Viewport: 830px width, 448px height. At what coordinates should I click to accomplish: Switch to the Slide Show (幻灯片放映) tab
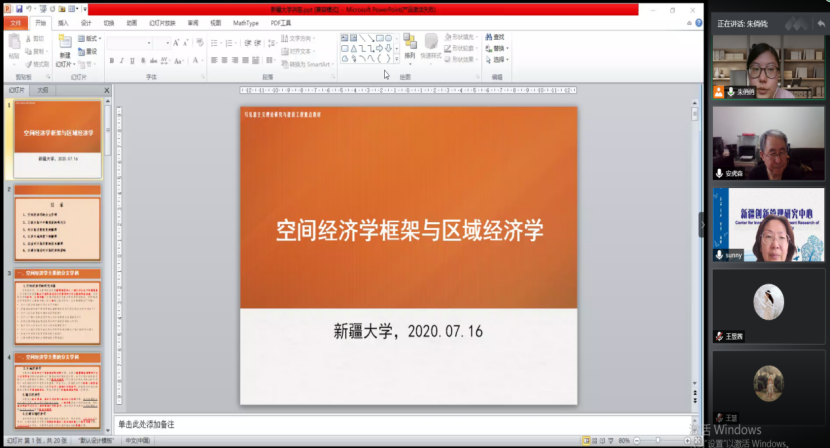(x=162, y=23)
